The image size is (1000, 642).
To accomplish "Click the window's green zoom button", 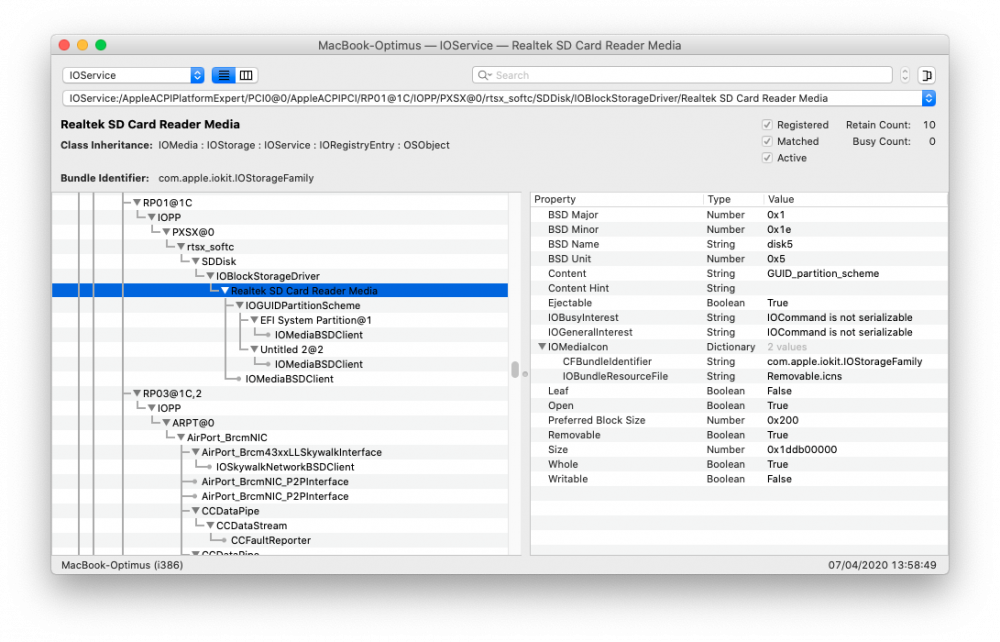I will [101, 45].
